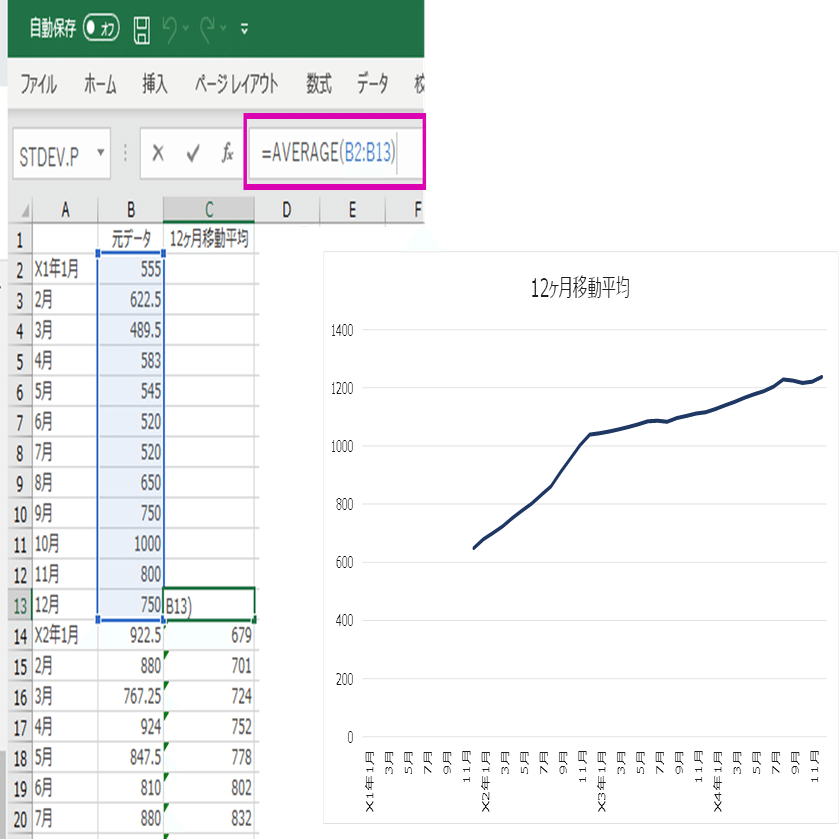Image resolution: width=839 pixels, height=839 pixels.
Task: Click the Save floppy disk icon
Action: (x=141, y=29)
